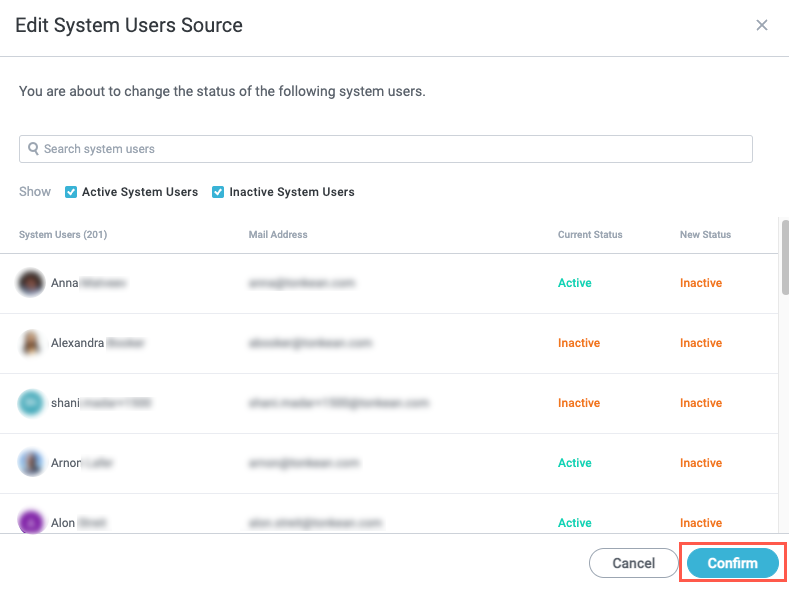Click the Mail Address column header

coord(278,235)
